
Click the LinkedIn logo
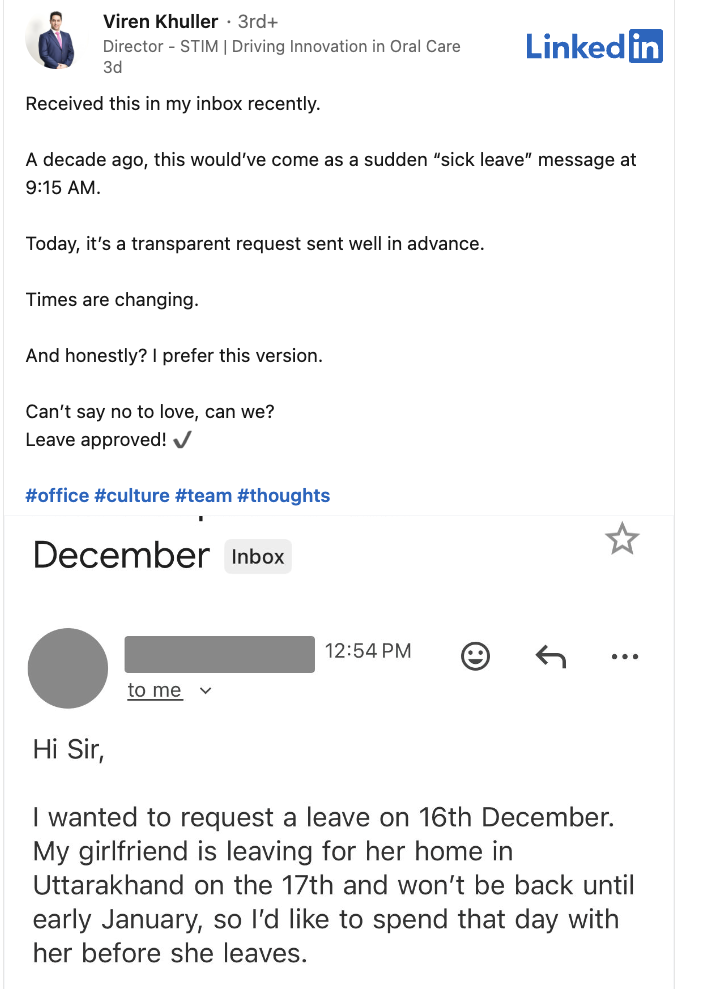(x=594, y=46)
